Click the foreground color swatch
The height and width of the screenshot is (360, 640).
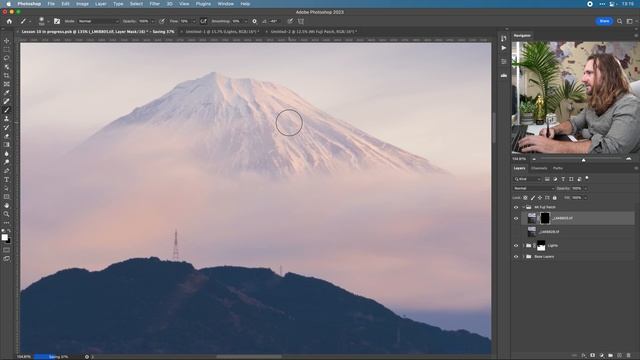(x=4, y=237)
